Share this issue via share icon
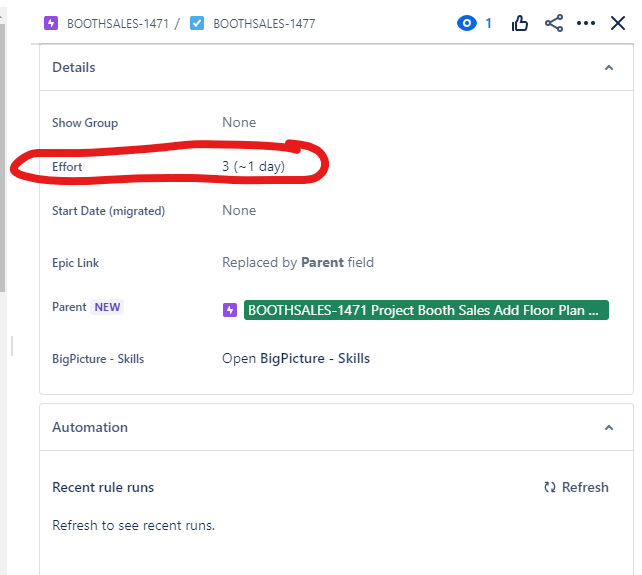This screenshot has height=575, width=642. (x=554, y=23)
